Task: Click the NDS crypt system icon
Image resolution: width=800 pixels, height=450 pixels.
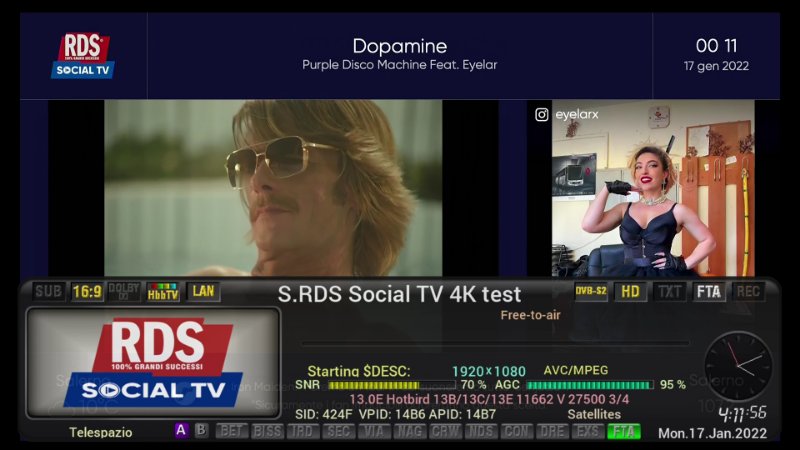Action: coord(481,432)
